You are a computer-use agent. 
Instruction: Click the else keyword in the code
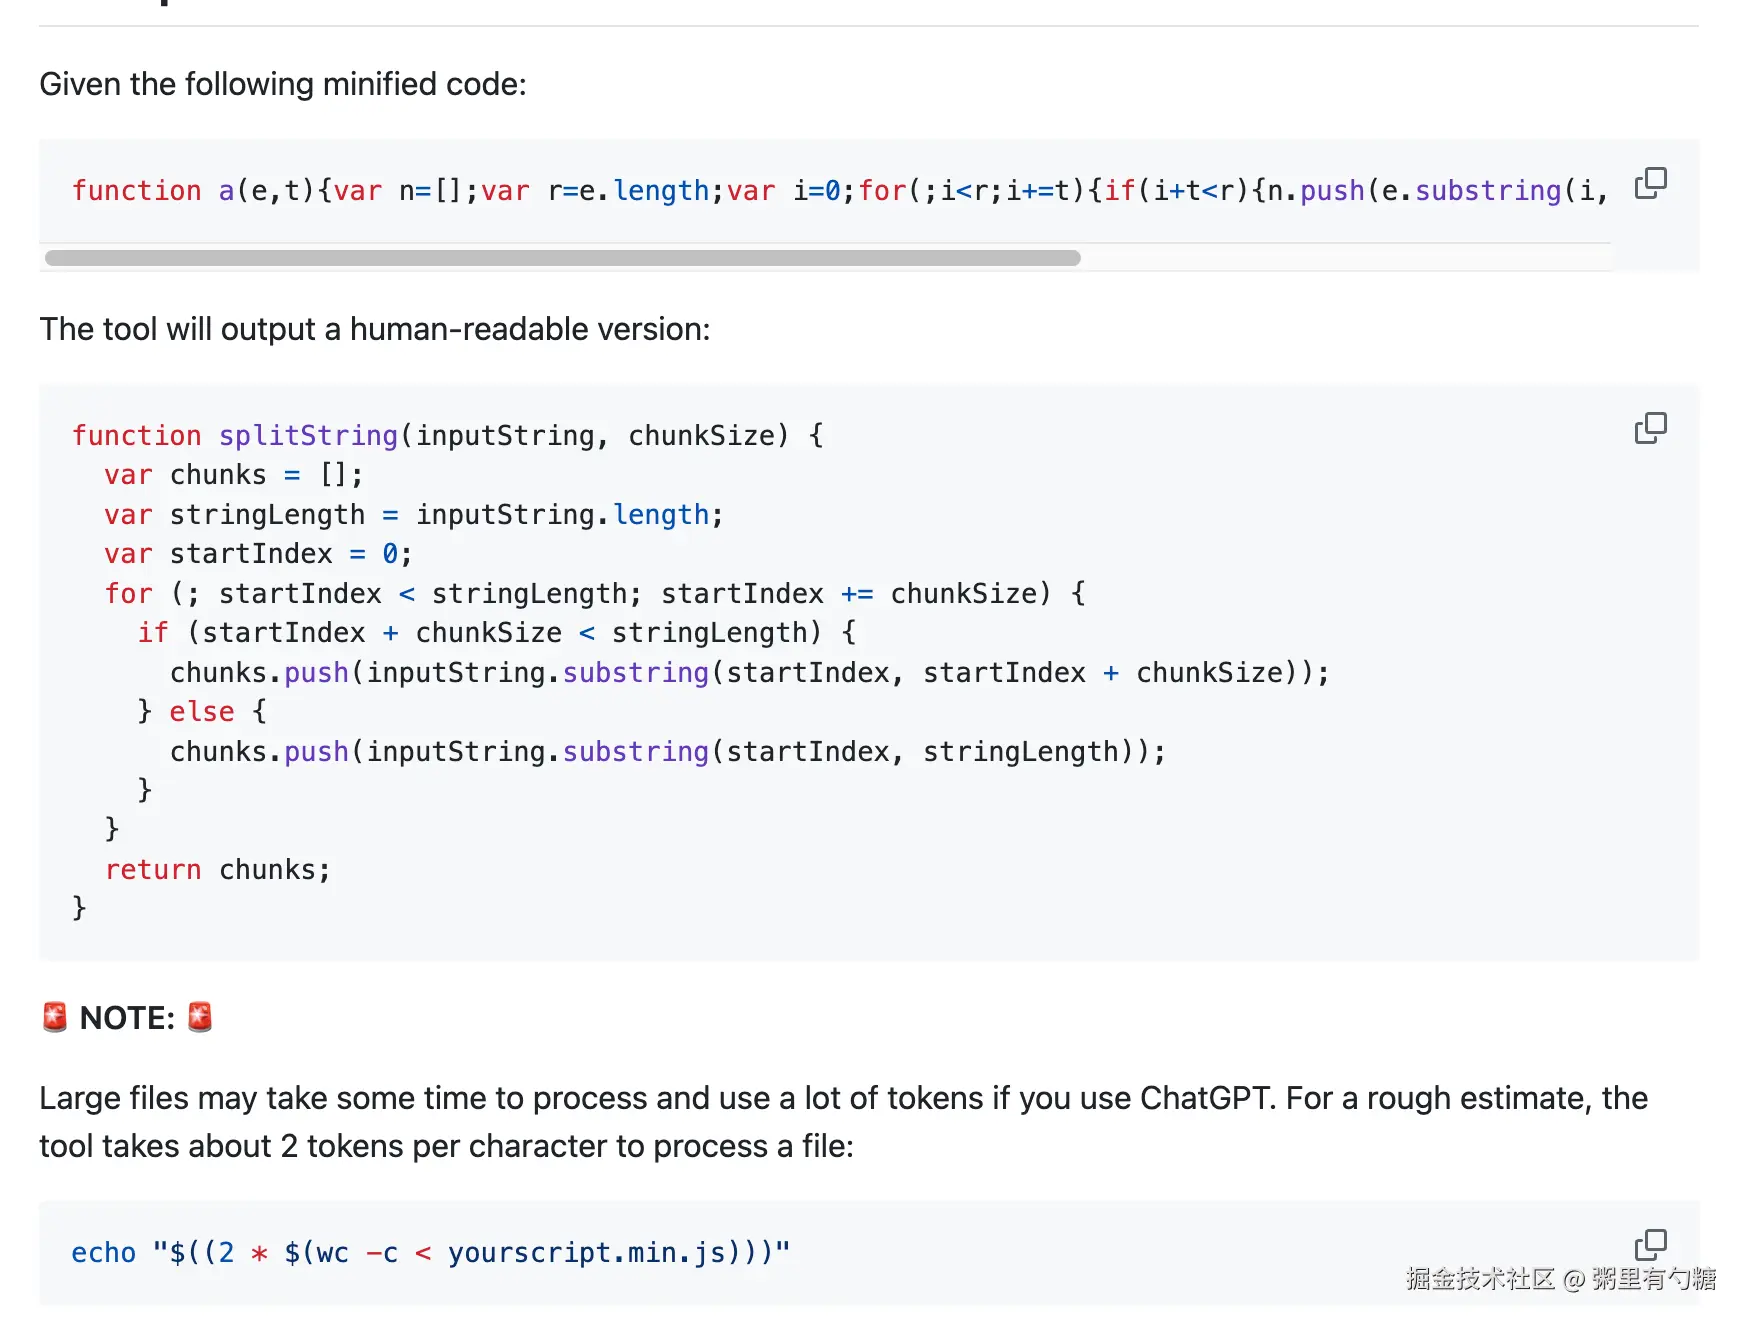pyautogui.click(x=202, y=711)
